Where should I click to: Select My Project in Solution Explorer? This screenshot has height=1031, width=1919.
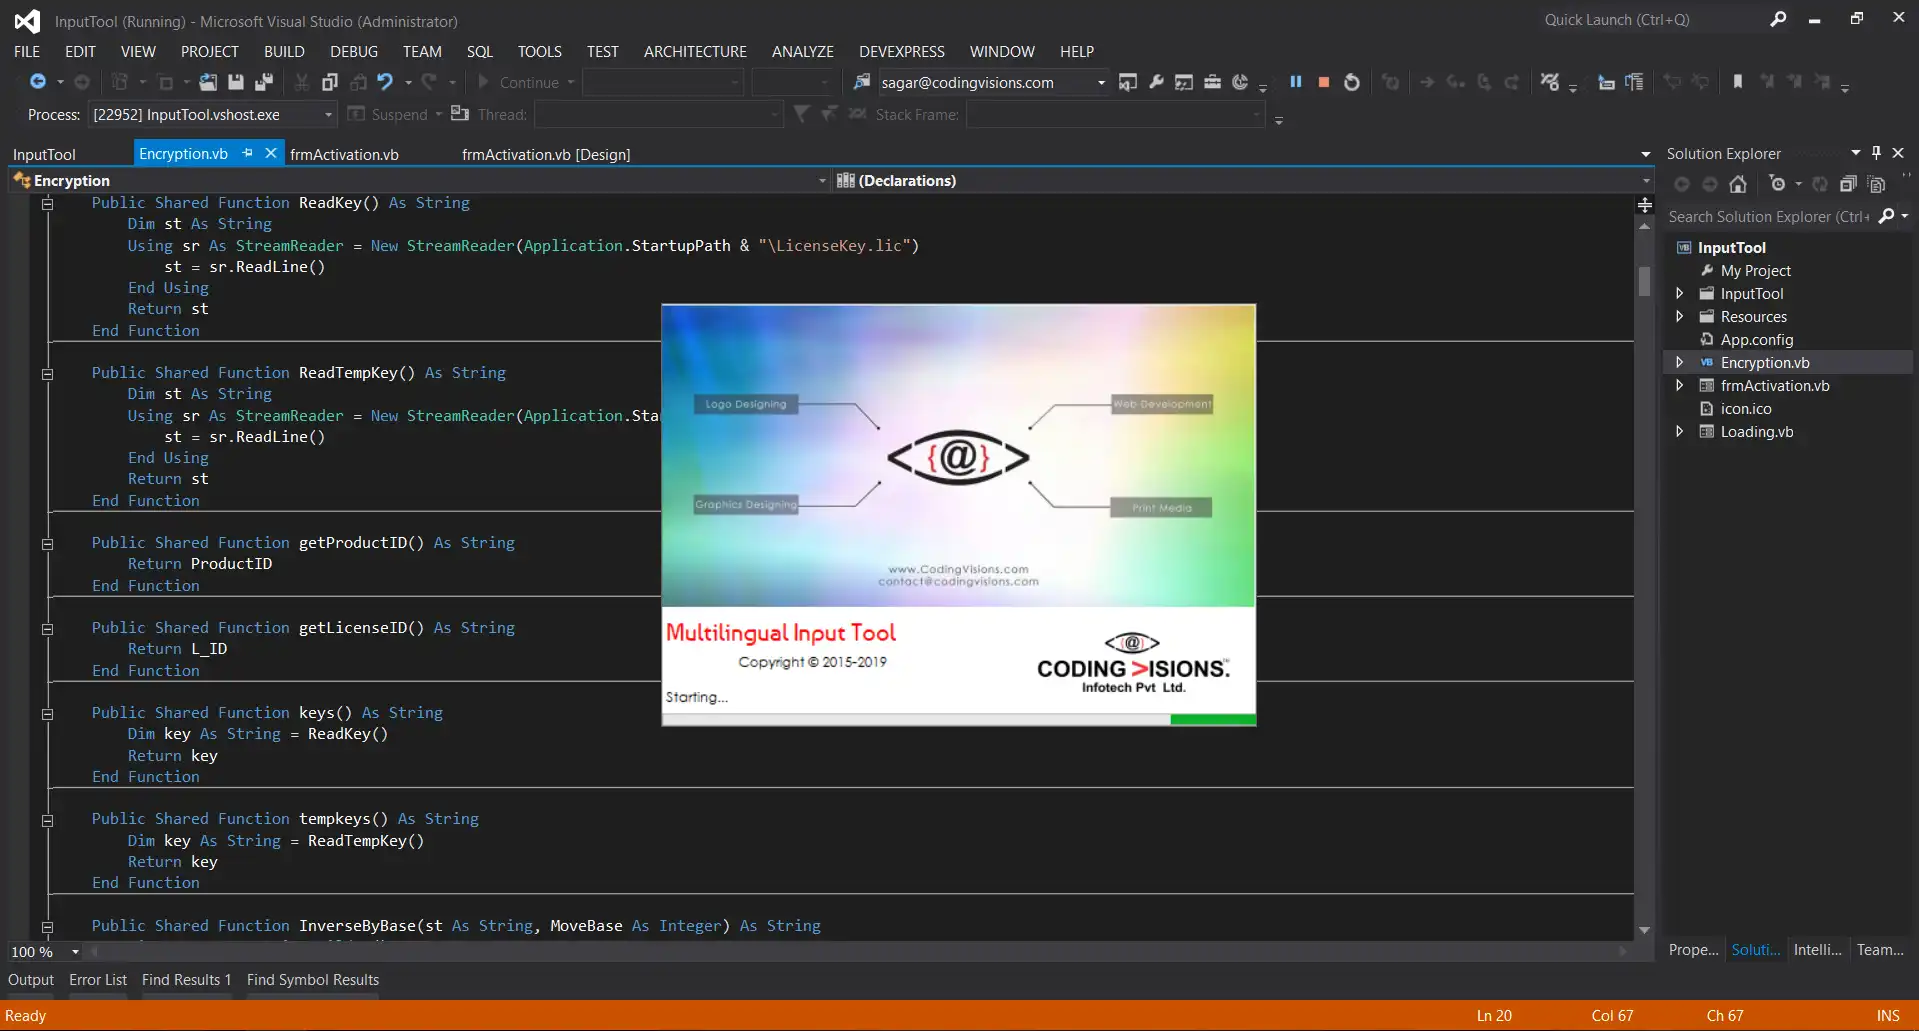[x=1755, y=270]
